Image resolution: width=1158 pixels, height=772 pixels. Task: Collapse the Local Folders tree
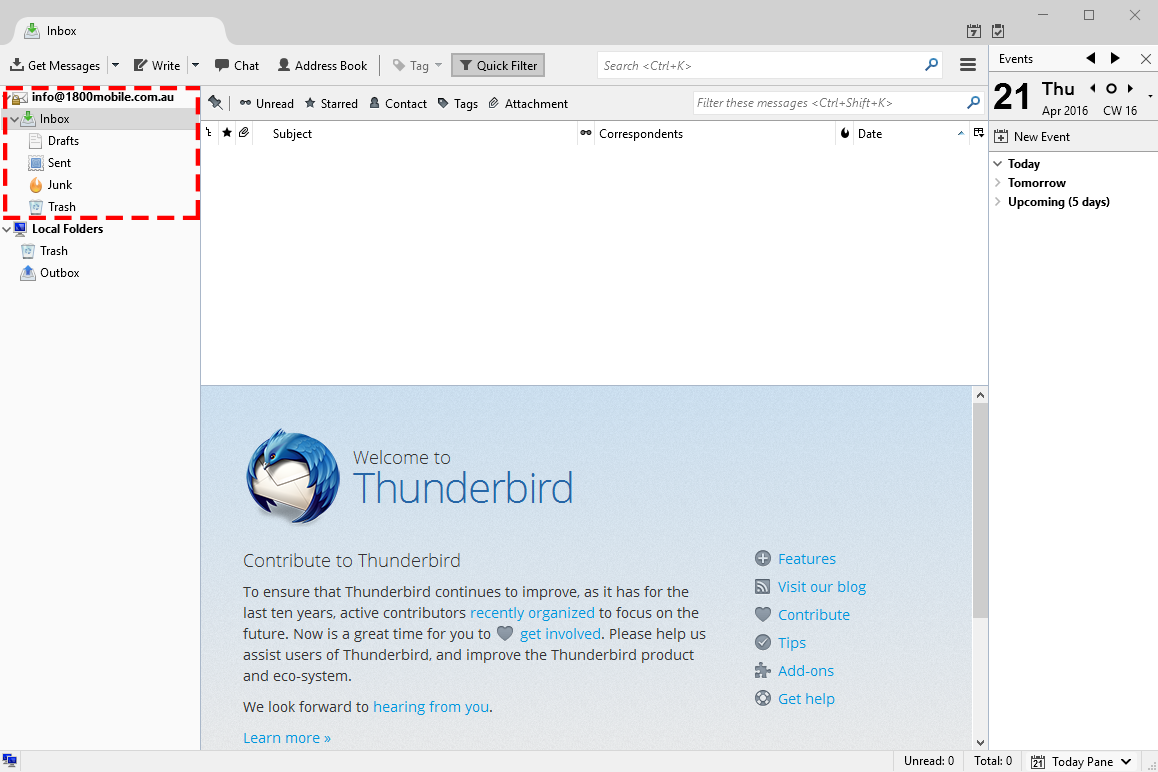7,229
